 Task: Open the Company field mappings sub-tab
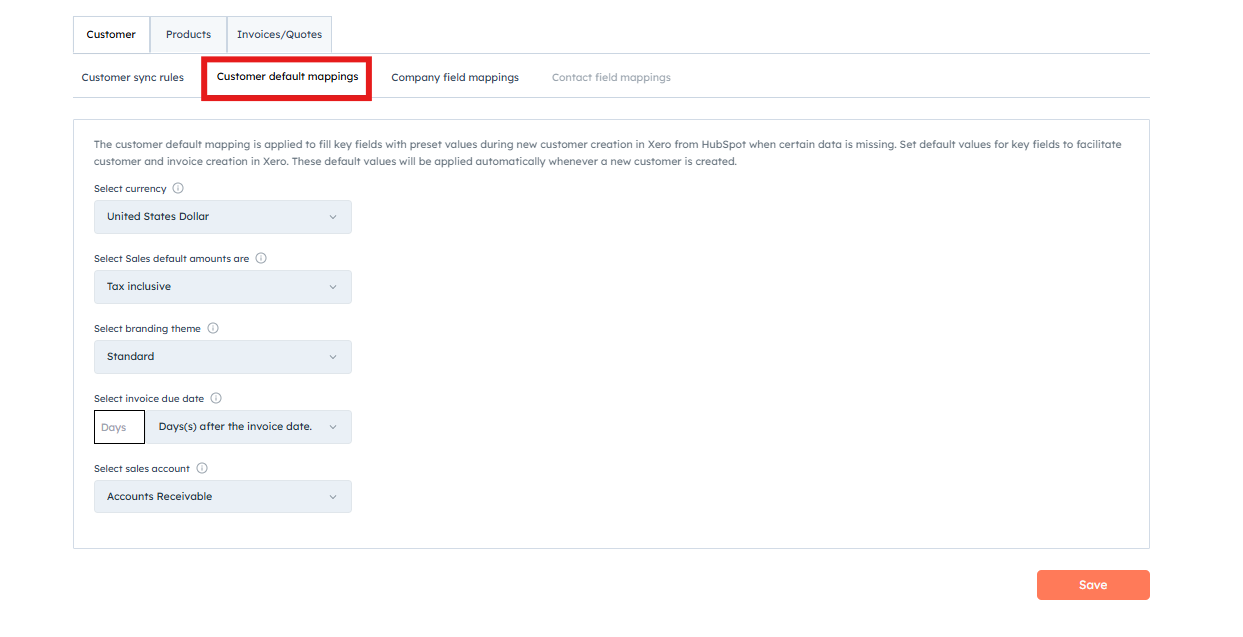click(x=455, y=77)
